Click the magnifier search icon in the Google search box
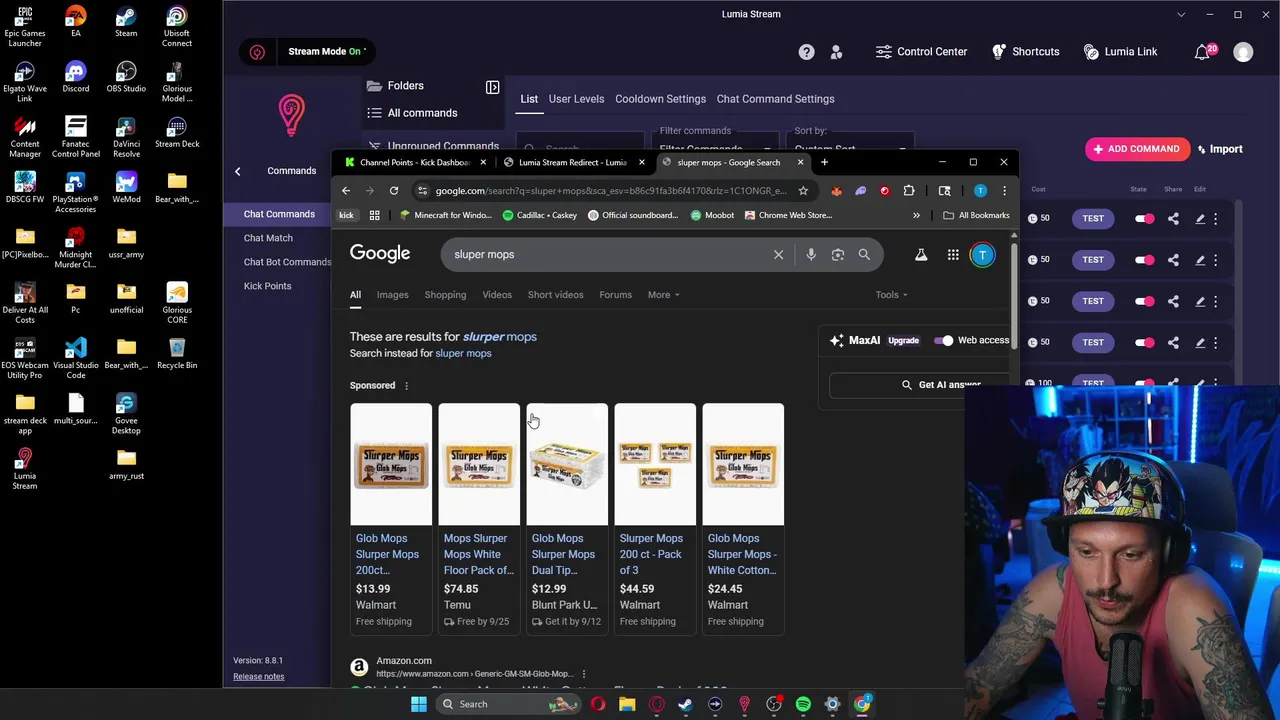The image size is (1280, 720). point(864,255)
